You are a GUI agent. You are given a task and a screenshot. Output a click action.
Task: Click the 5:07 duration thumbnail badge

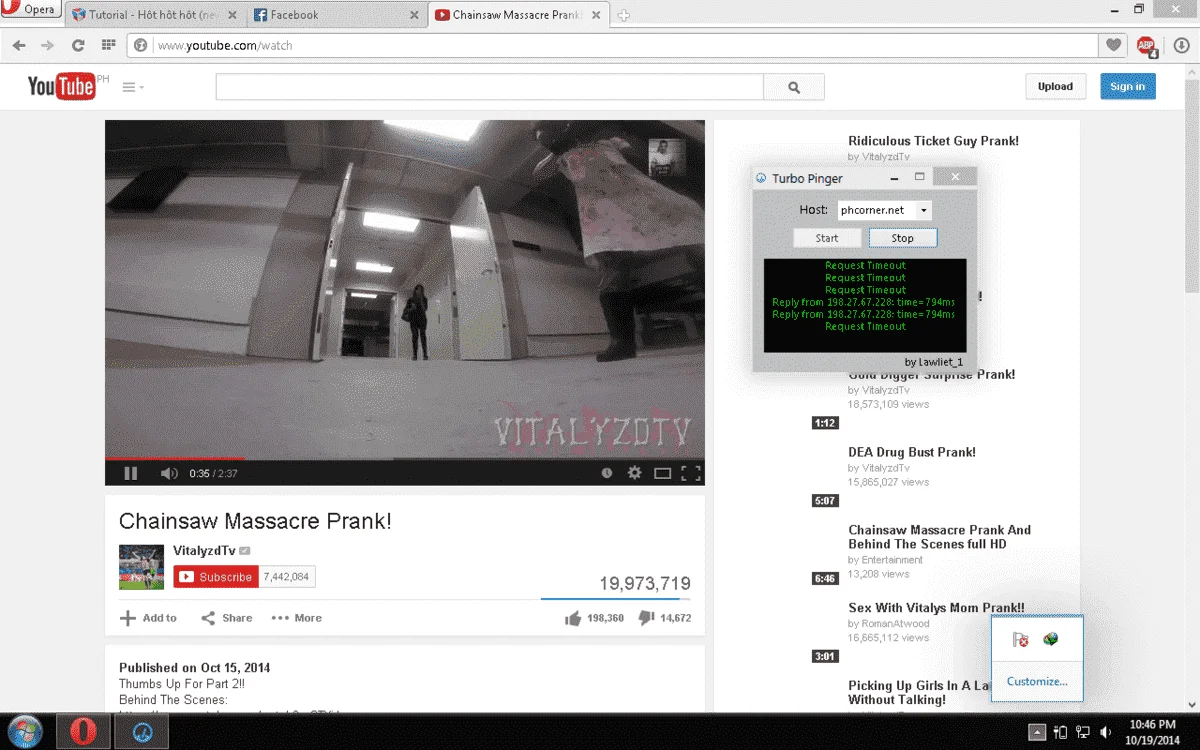point(825,501)
